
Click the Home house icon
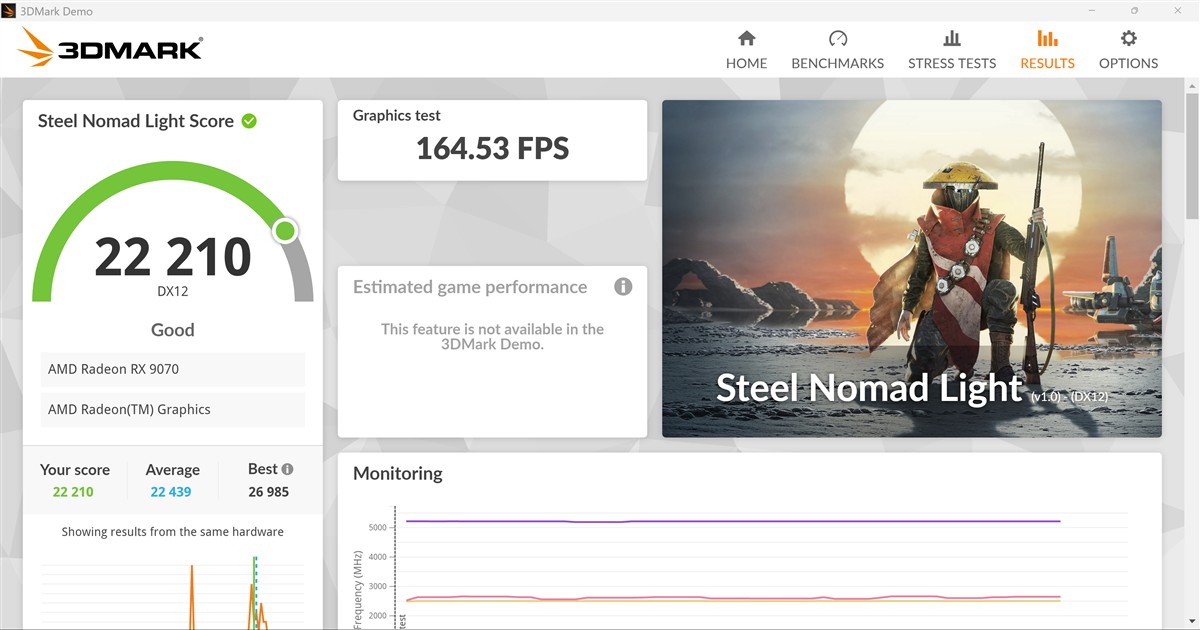point(746,39)
